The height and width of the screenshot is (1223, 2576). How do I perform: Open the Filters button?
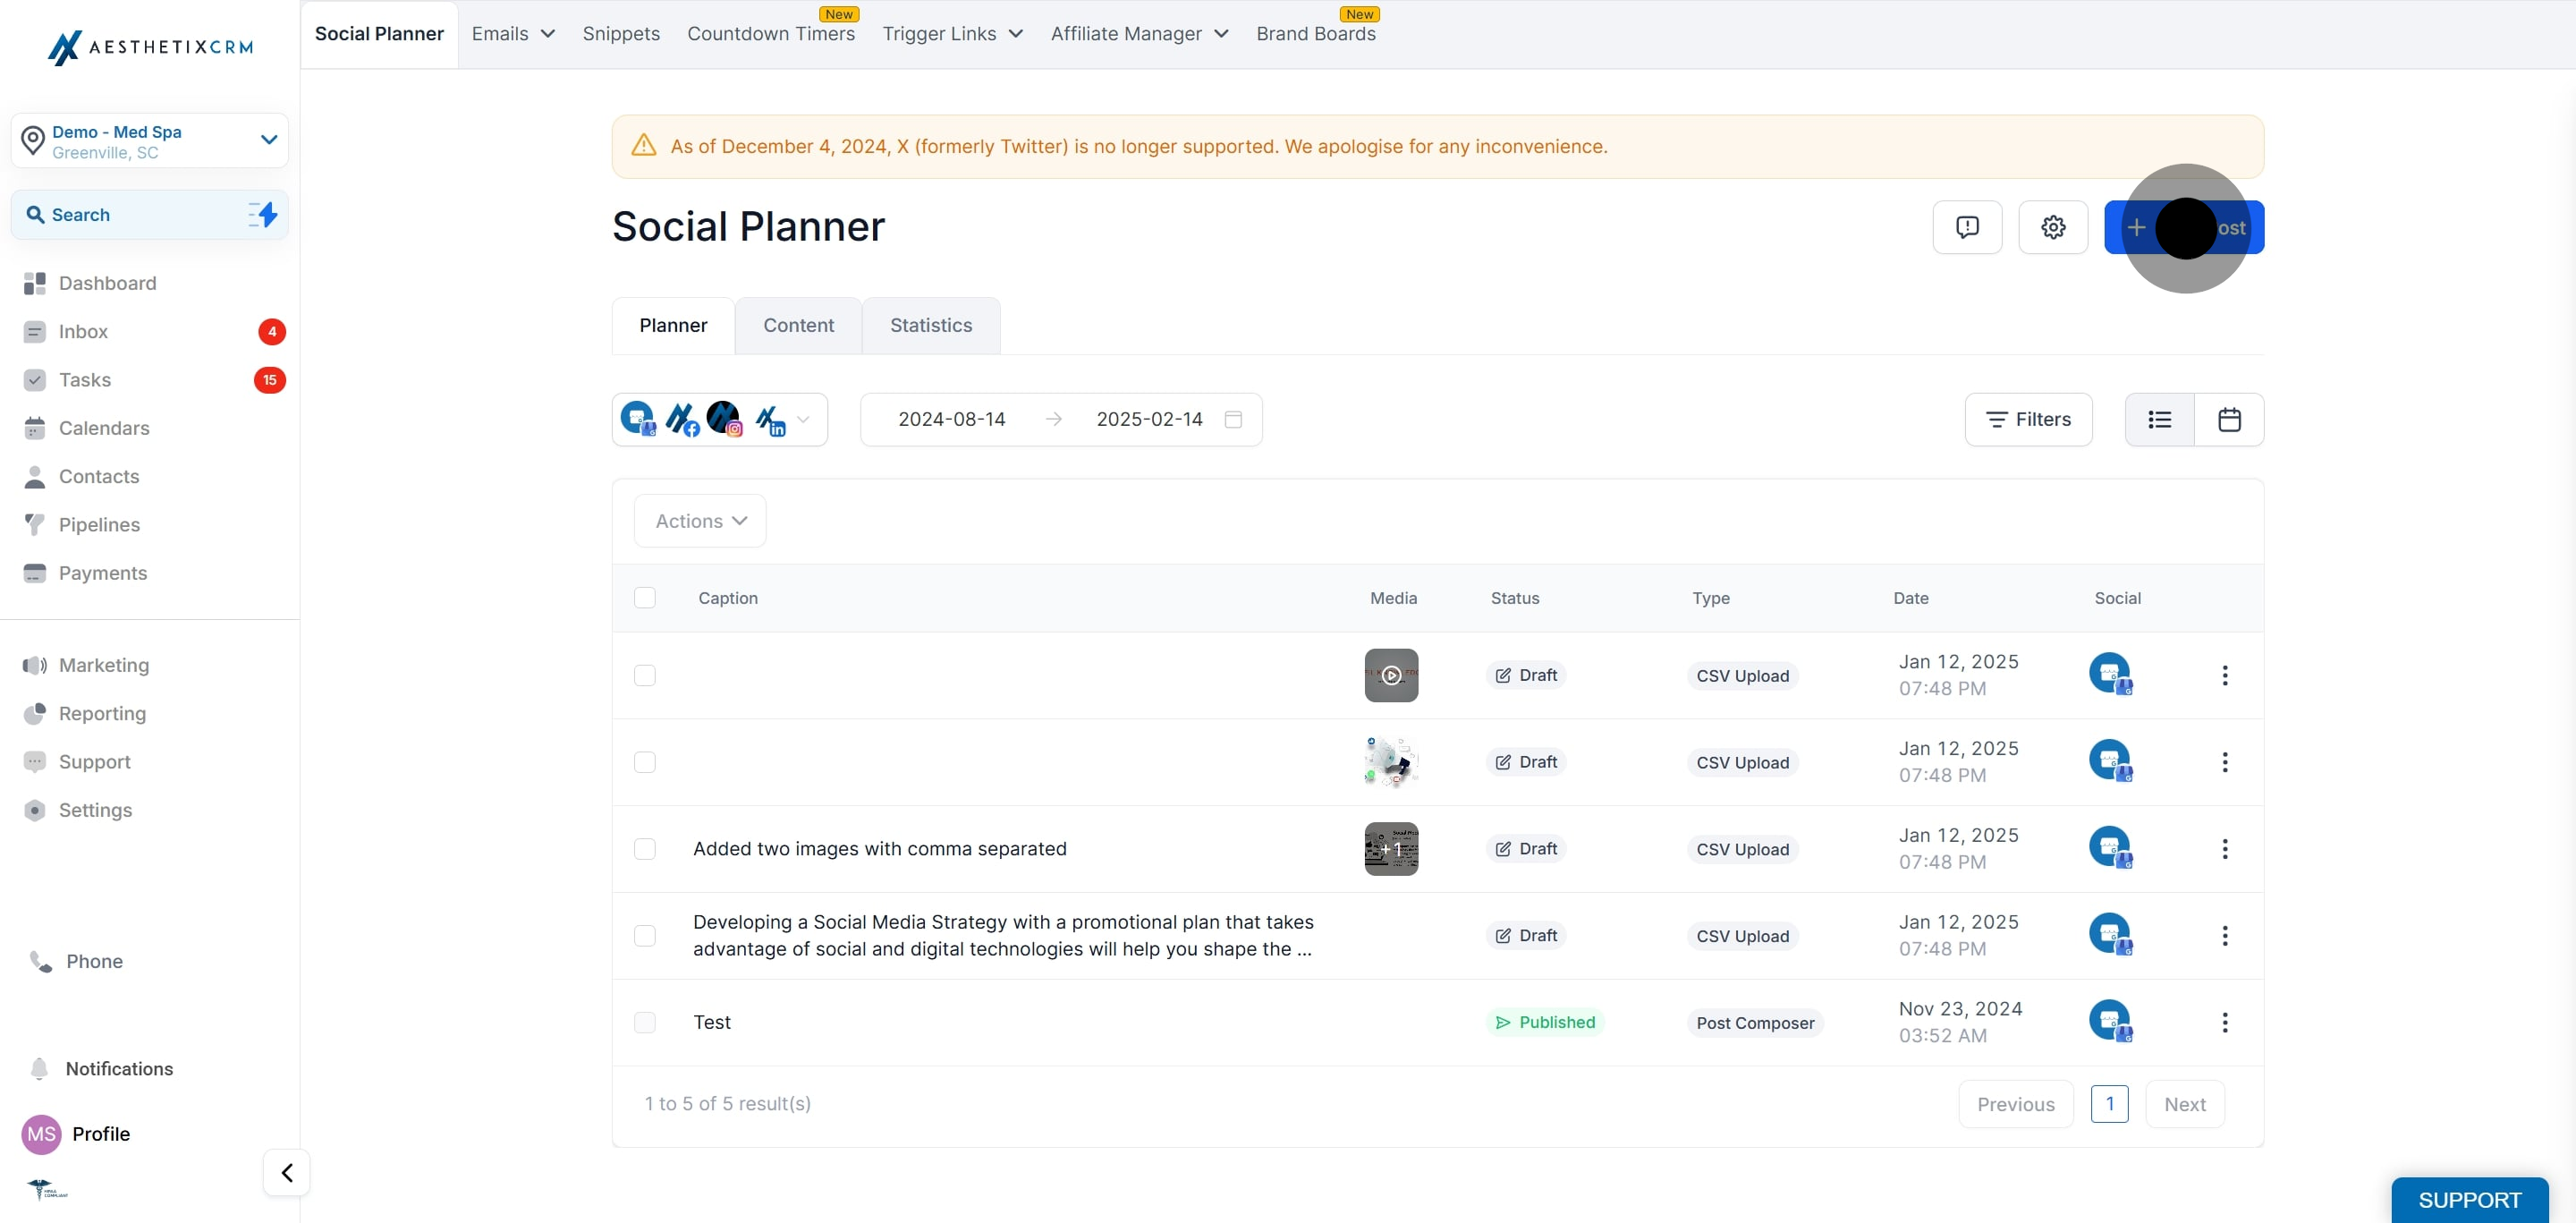point(2027,420)
